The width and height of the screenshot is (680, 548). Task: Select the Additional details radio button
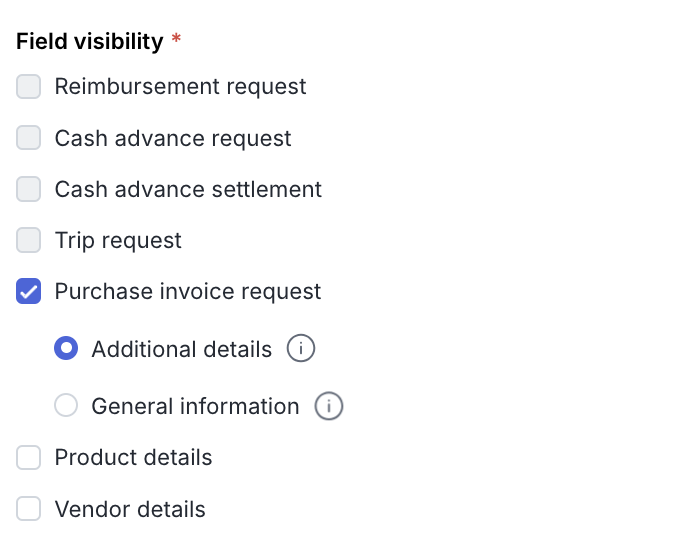[x=66, y=349]
